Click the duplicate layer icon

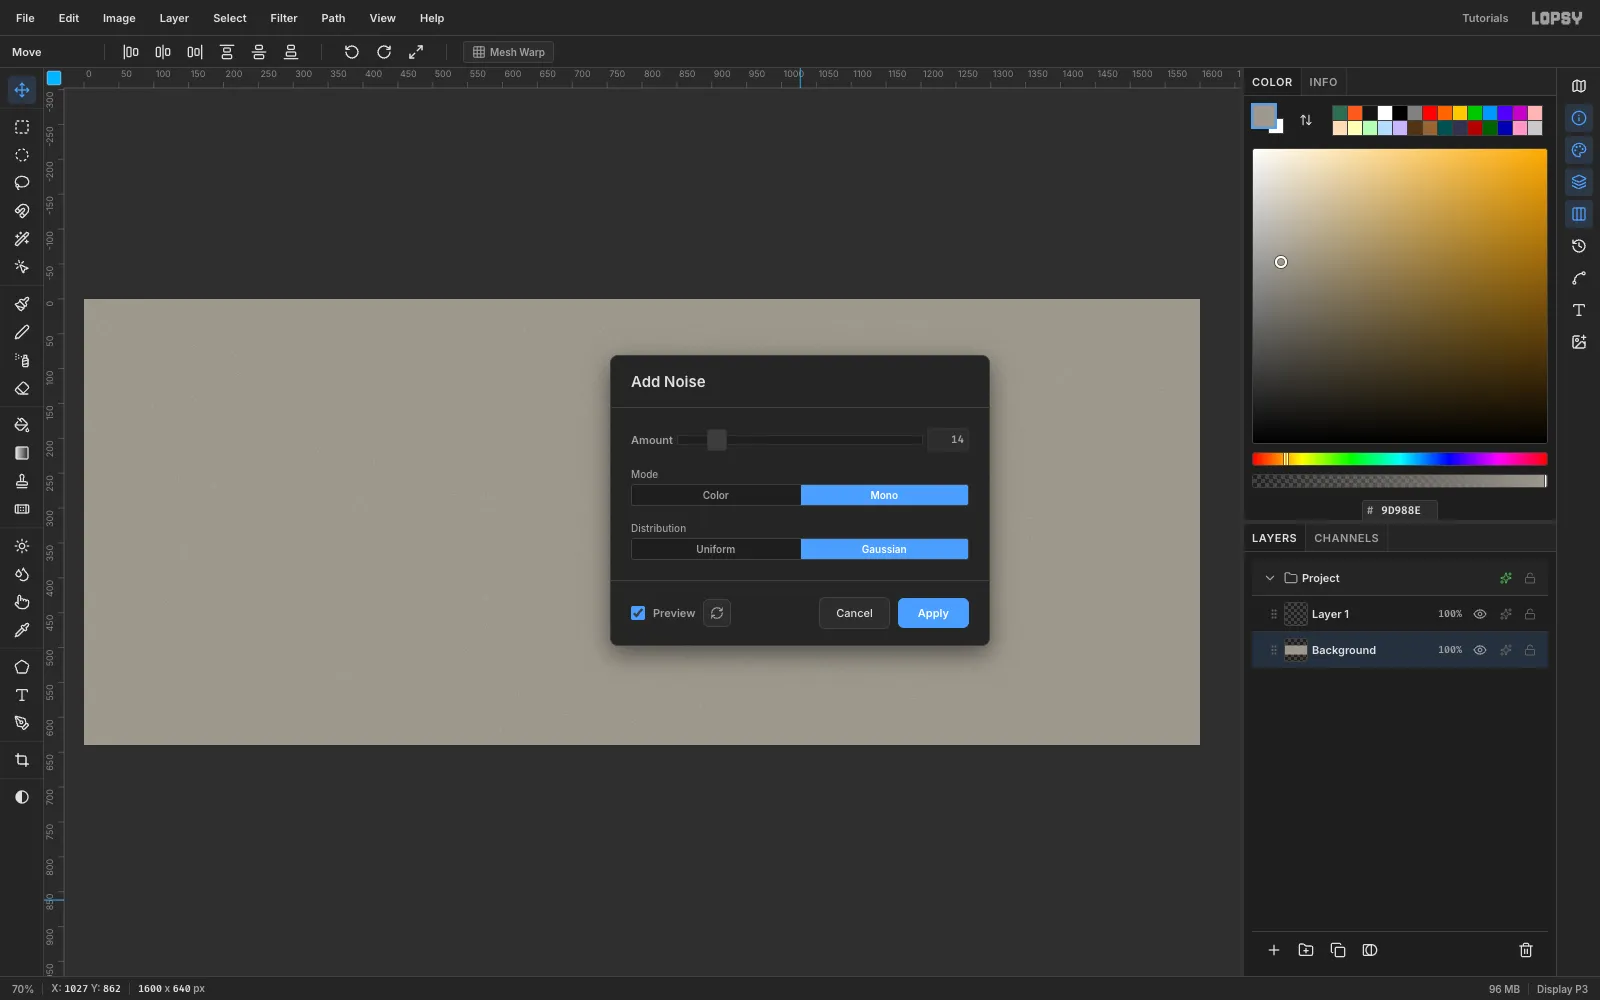[x=1338, y=950]
